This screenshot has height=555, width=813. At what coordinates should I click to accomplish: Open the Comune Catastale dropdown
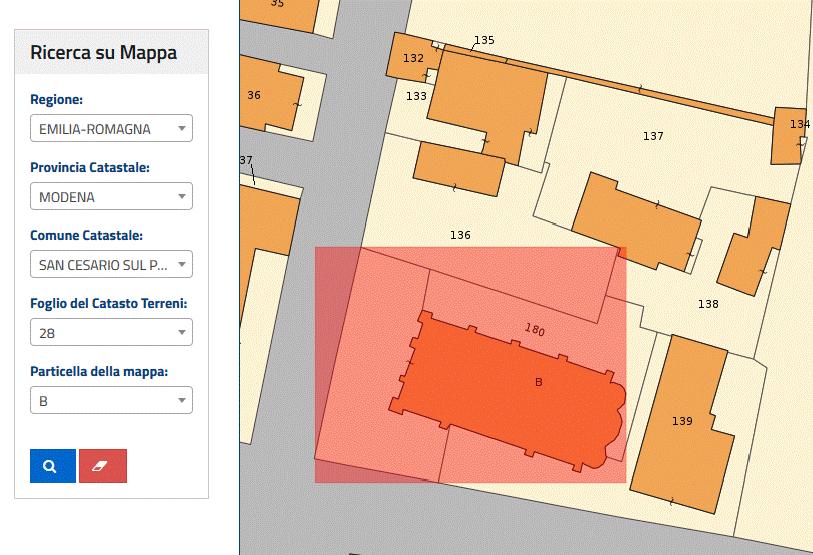click(111, 265)
